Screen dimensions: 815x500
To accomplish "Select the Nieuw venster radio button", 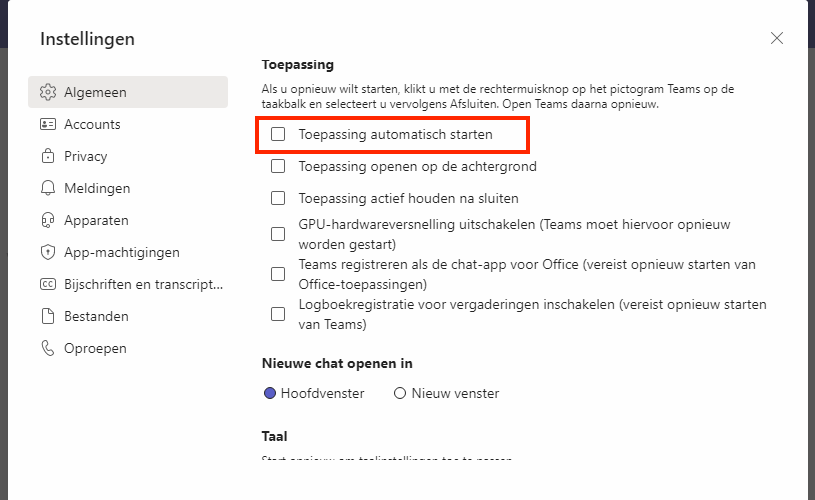I will [x=400, y=393].
